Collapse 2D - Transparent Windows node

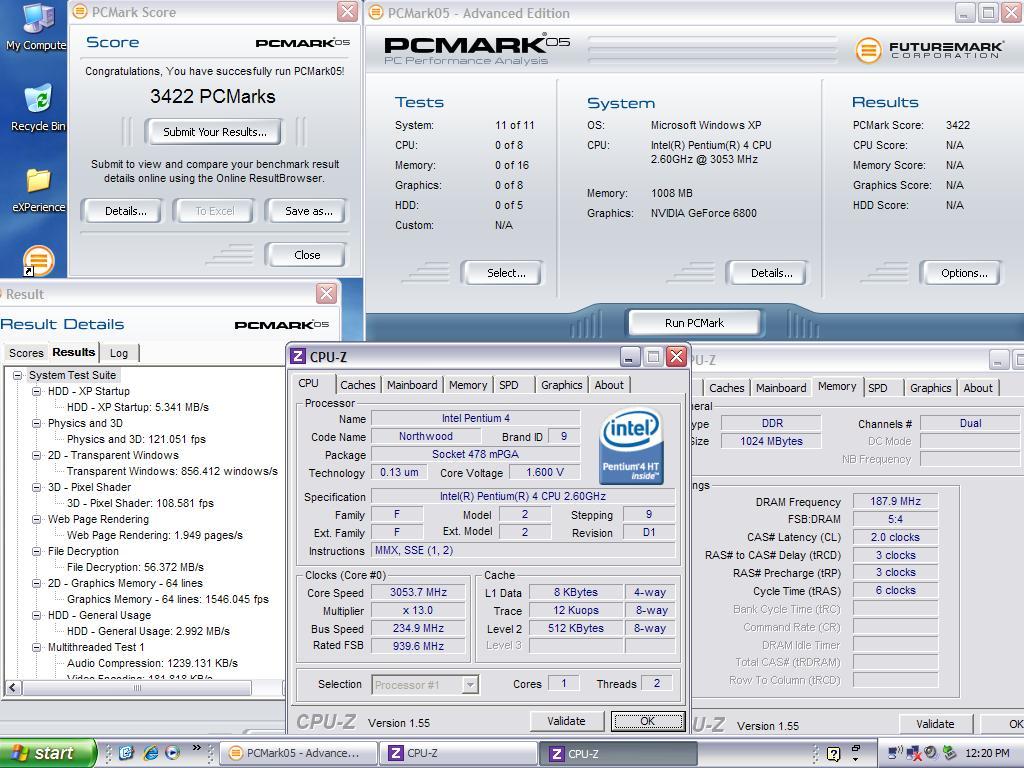click(37, 455)
